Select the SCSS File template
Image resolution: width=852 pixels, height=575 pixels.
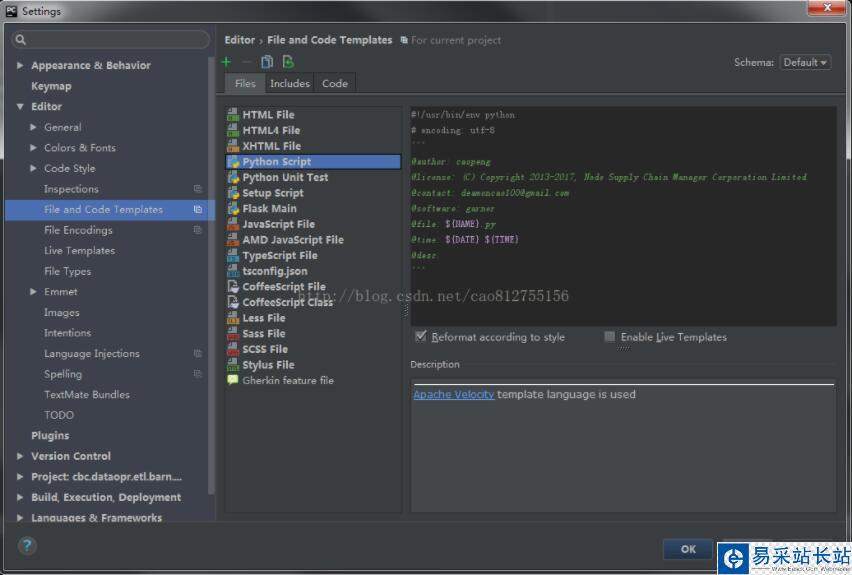(313, 349)
